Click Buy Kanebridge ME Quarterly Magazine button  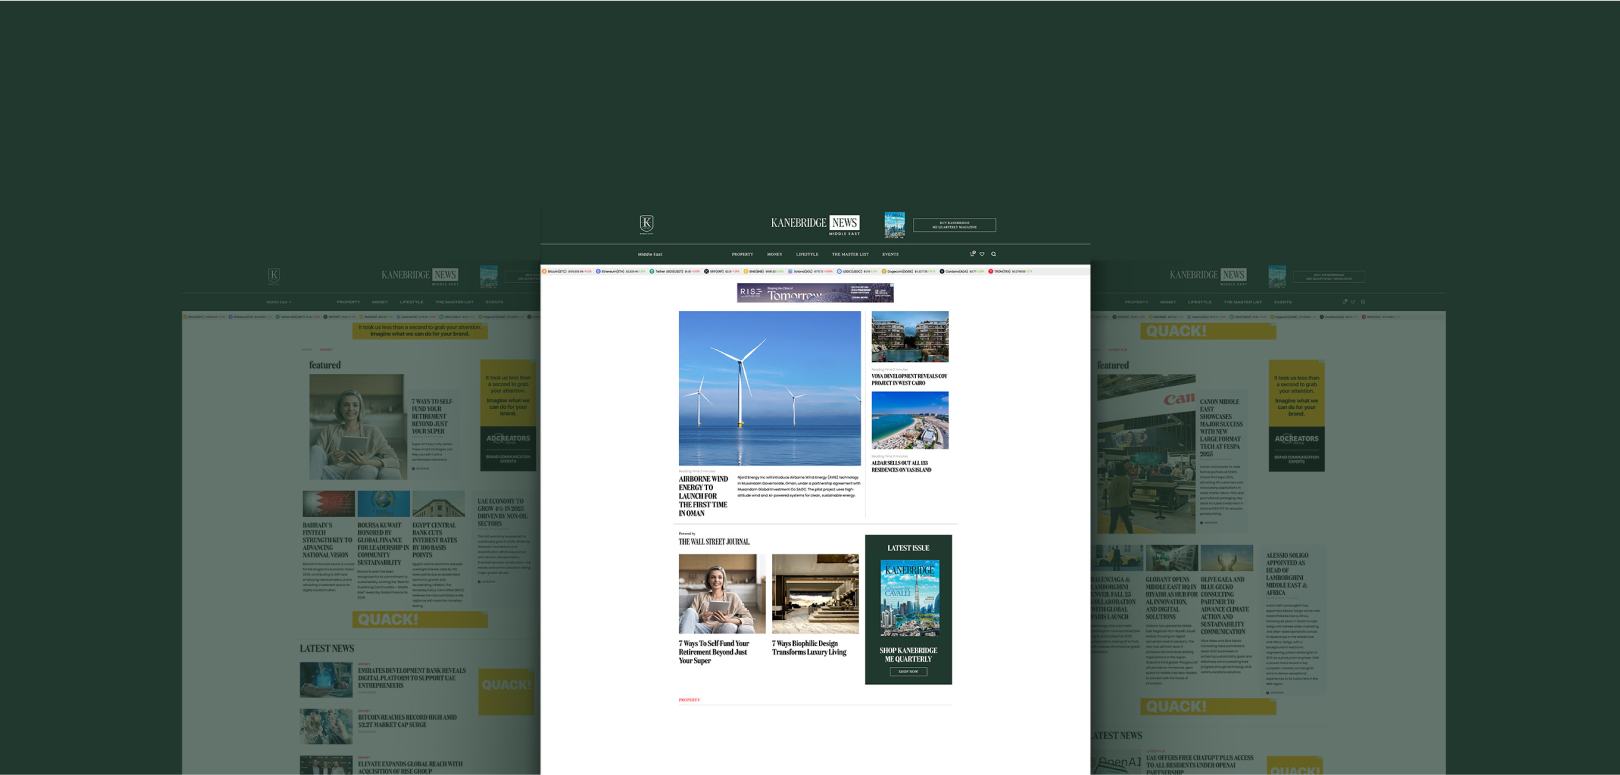pos(954,225)
